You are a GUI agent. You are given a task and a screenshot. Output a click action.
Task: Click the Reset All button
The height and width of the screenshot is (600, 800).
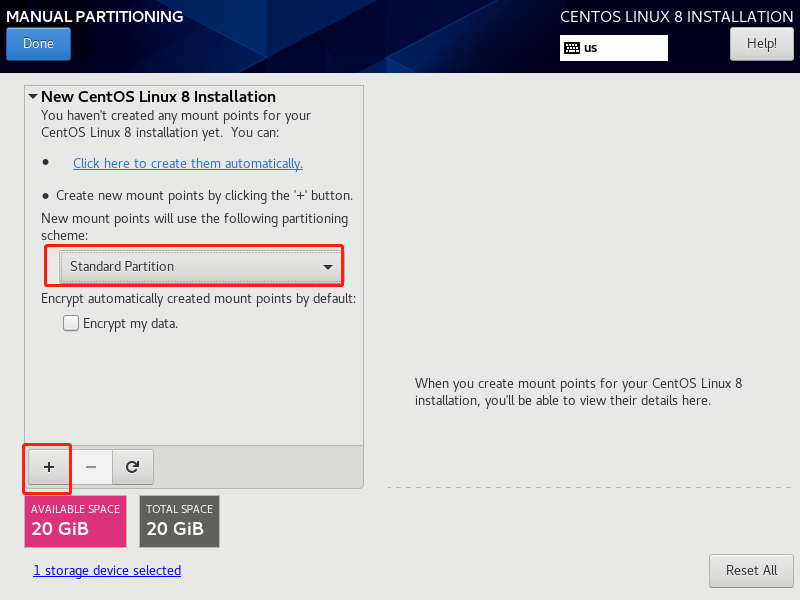click(x=751, y=570)
